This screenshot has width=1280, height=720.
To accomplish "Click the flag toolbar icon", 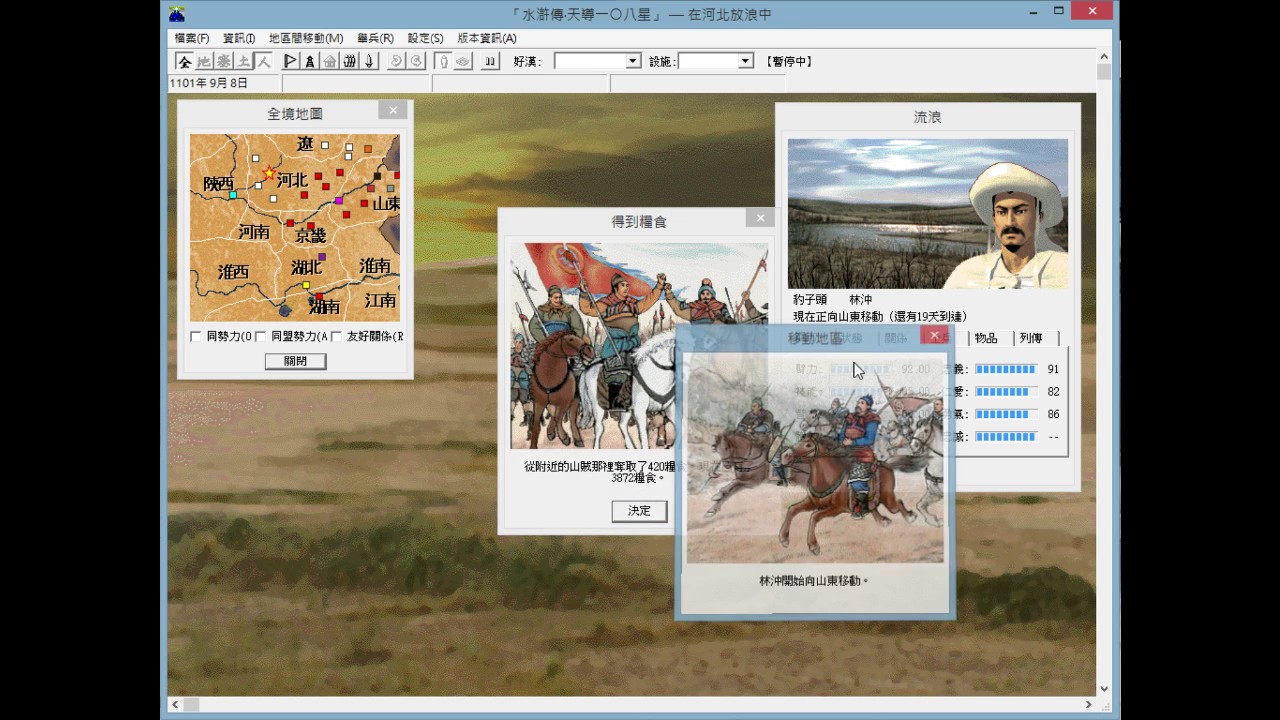I will pos(290,61).
